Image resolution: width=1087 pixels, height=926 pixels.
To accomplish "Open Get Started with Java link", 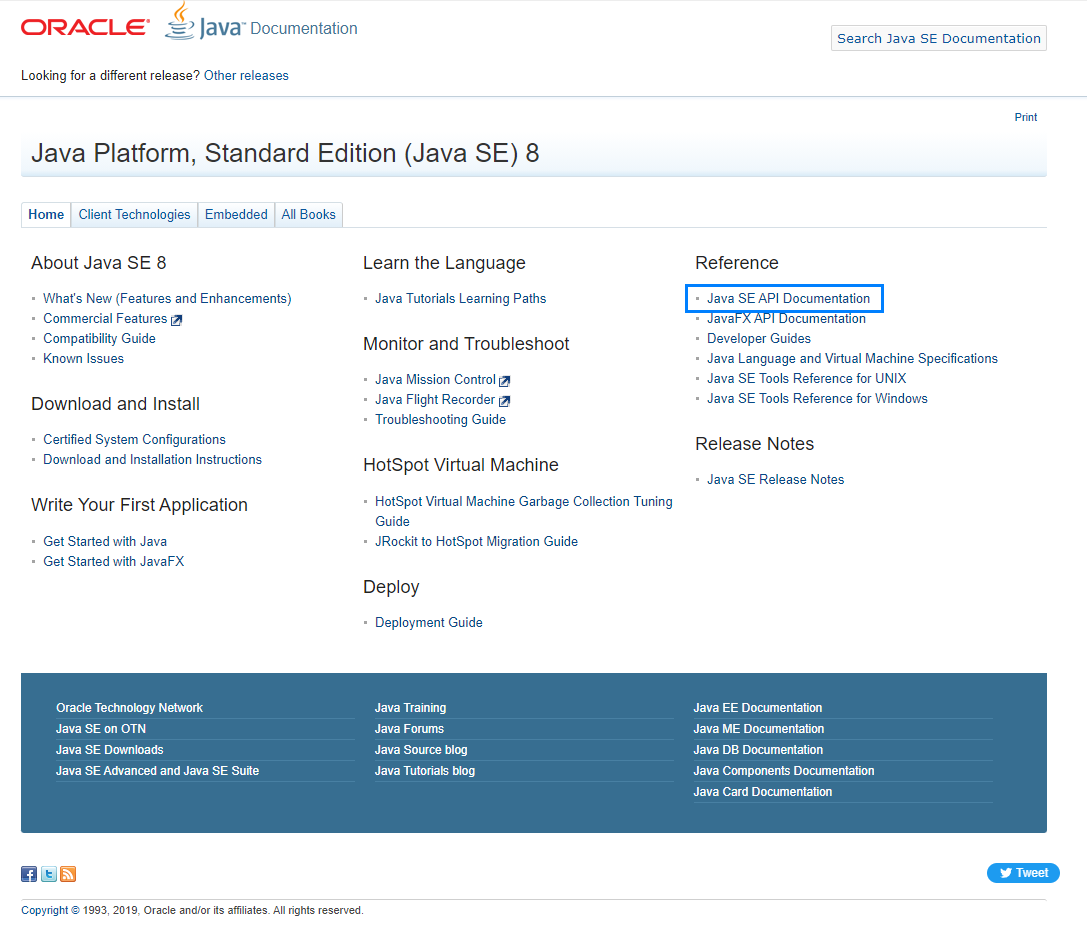I will pyautogui.click(x=105, y=542).
